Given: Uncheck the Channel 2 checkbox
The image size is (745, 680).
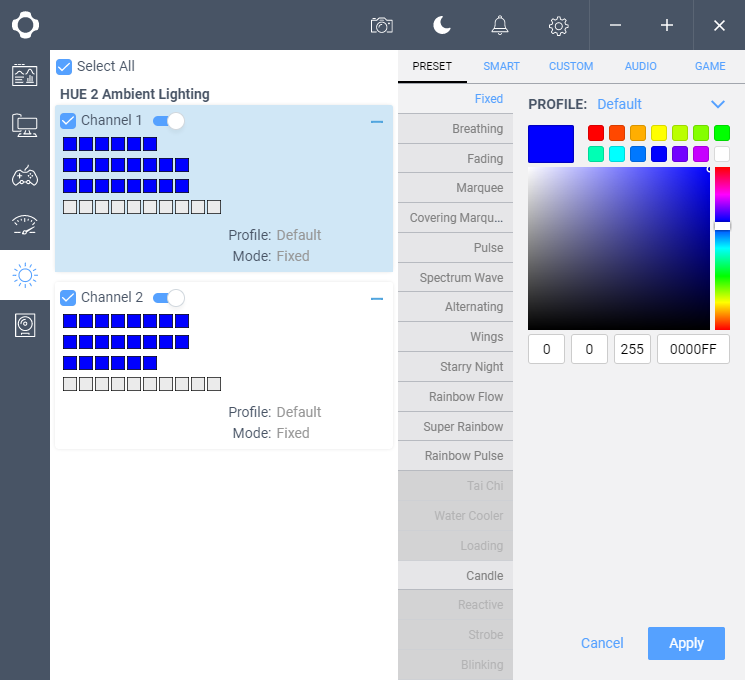Looking at the screenshot, I should pos(68,297).
